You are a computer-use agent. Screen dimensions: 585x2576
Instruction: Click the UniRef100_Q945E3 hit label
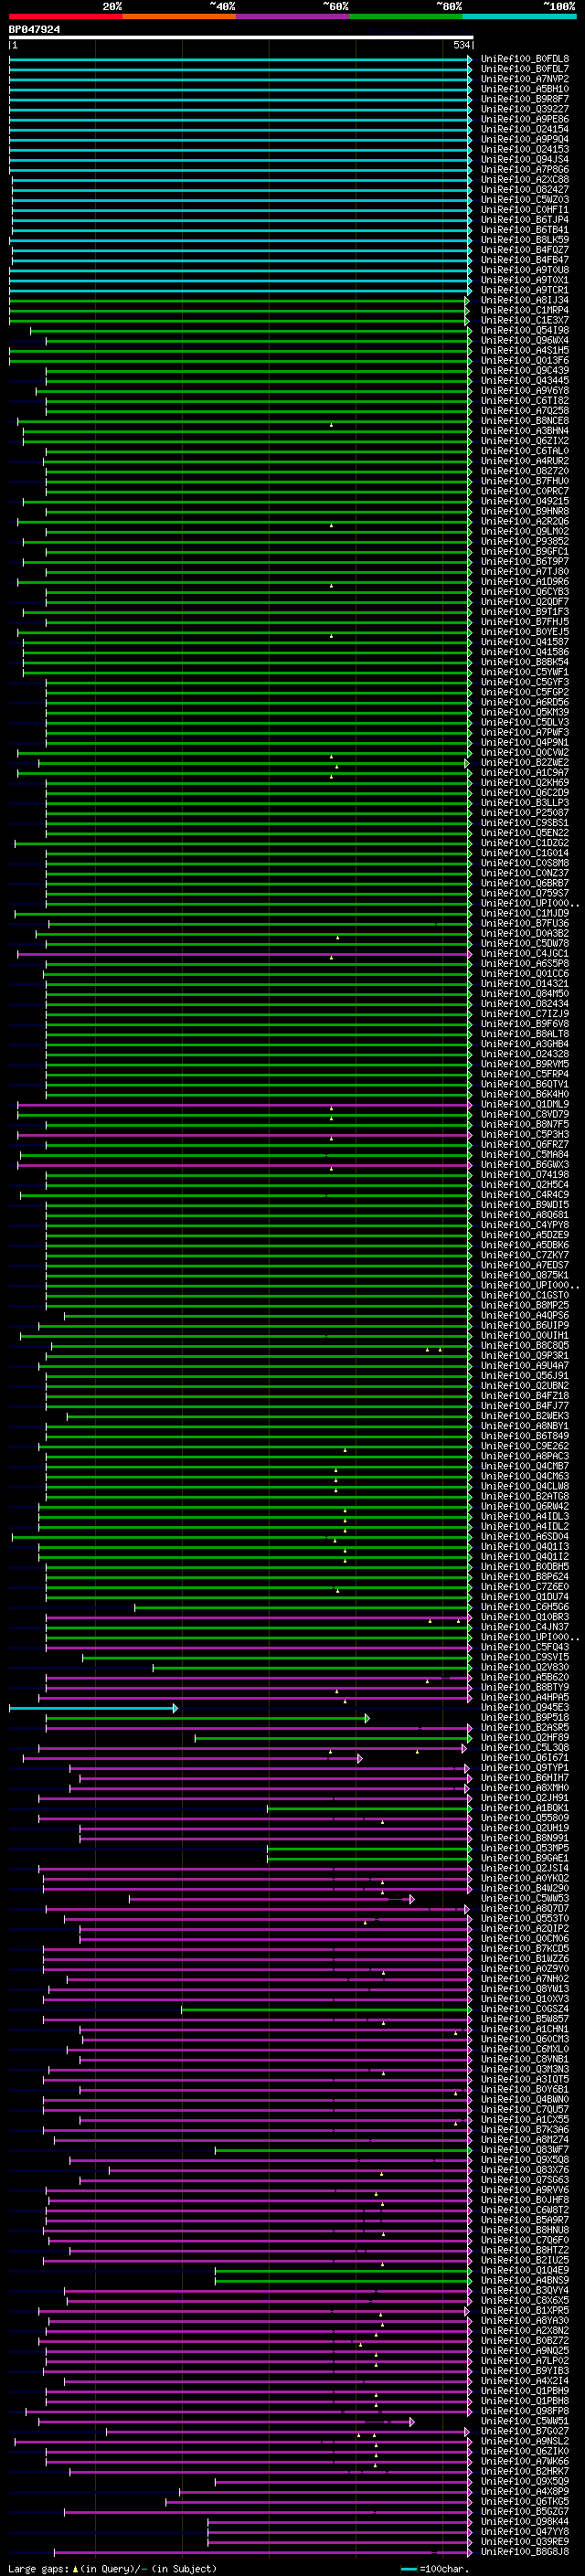[524, 1707]
